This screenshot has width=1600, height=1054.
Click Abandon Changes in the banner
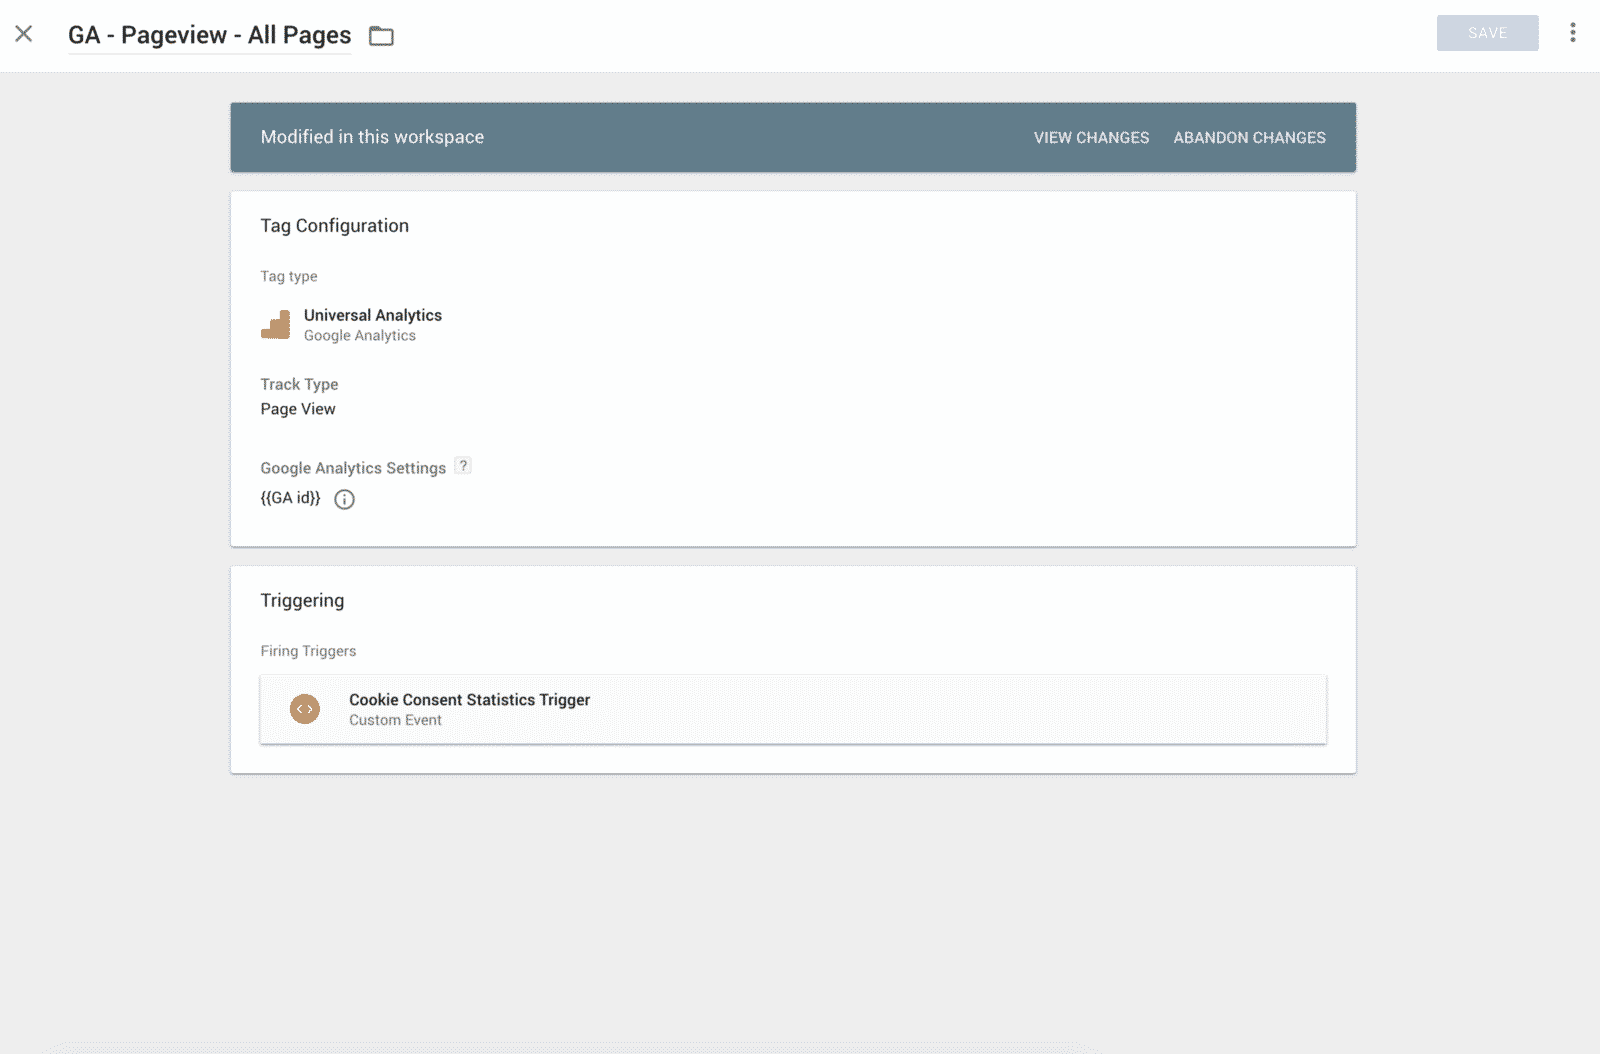click(x=1249, y=138)
